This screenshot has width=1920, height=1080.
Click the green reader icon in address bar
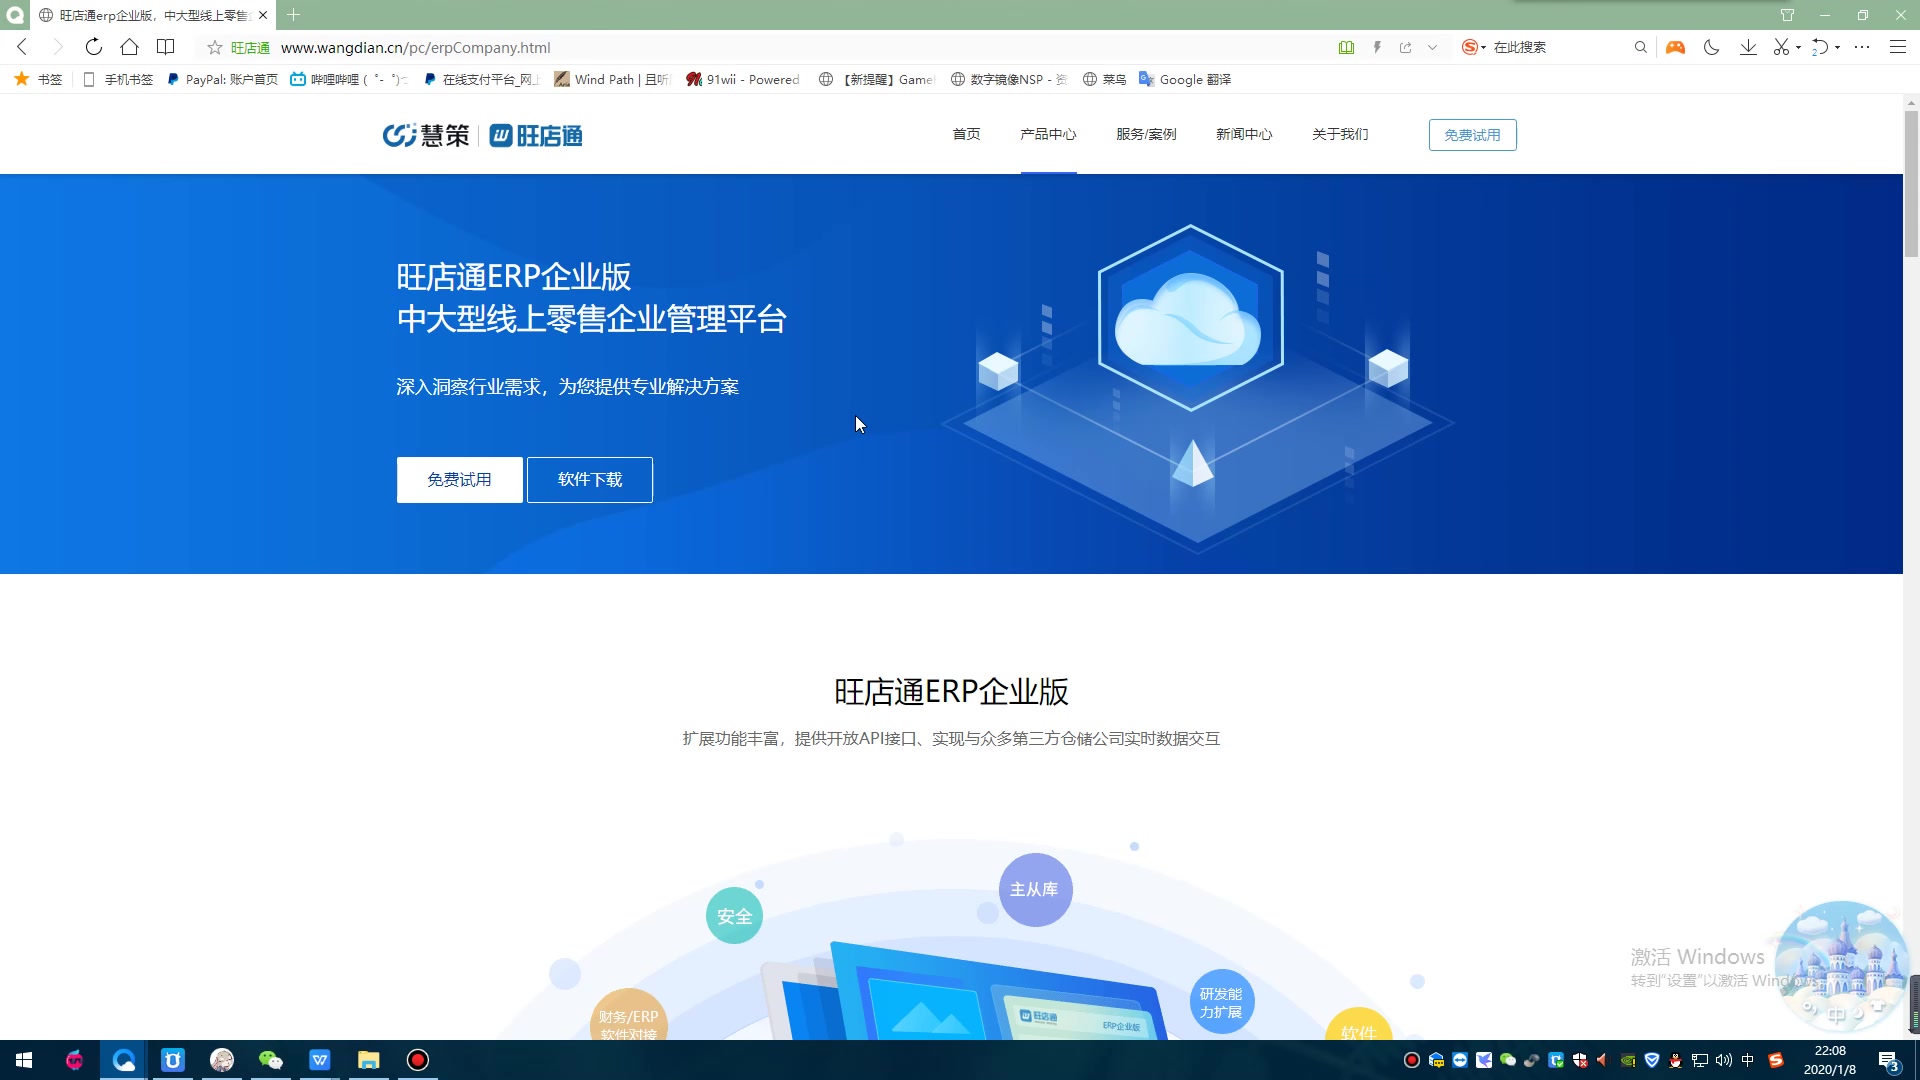1346,47
